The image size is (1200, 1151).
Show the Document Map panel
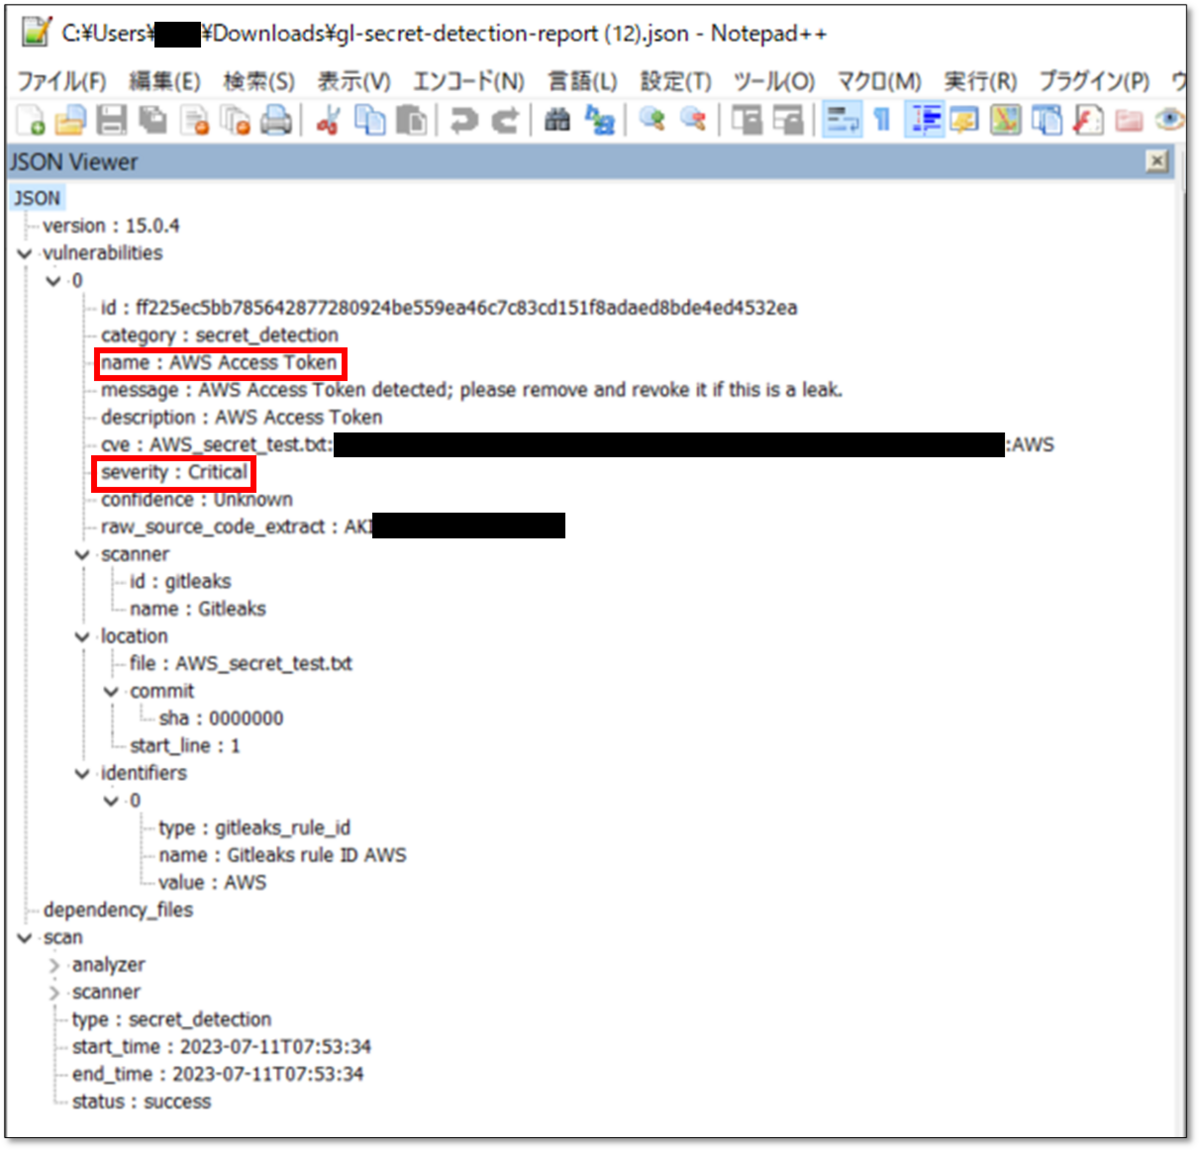coord(1005,121)
